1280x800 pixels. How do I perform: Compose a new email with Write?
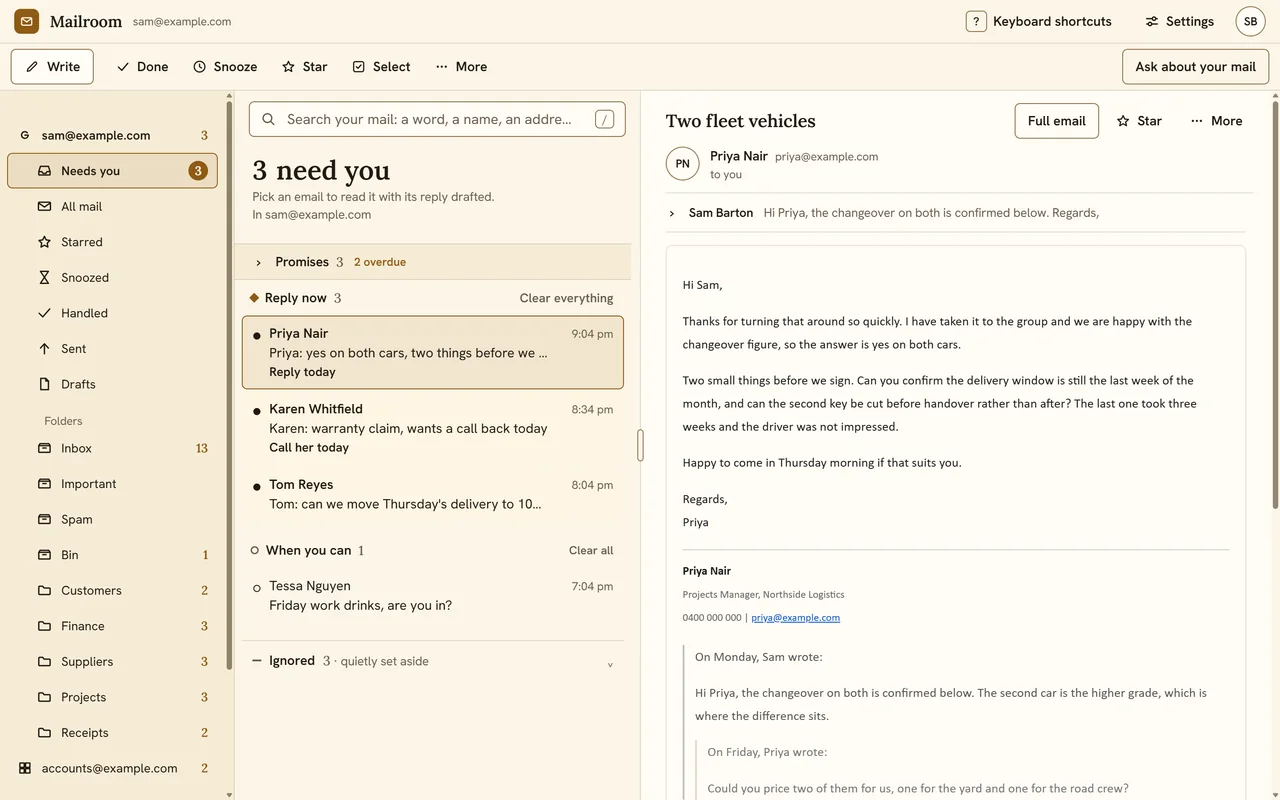pos(53,67)
